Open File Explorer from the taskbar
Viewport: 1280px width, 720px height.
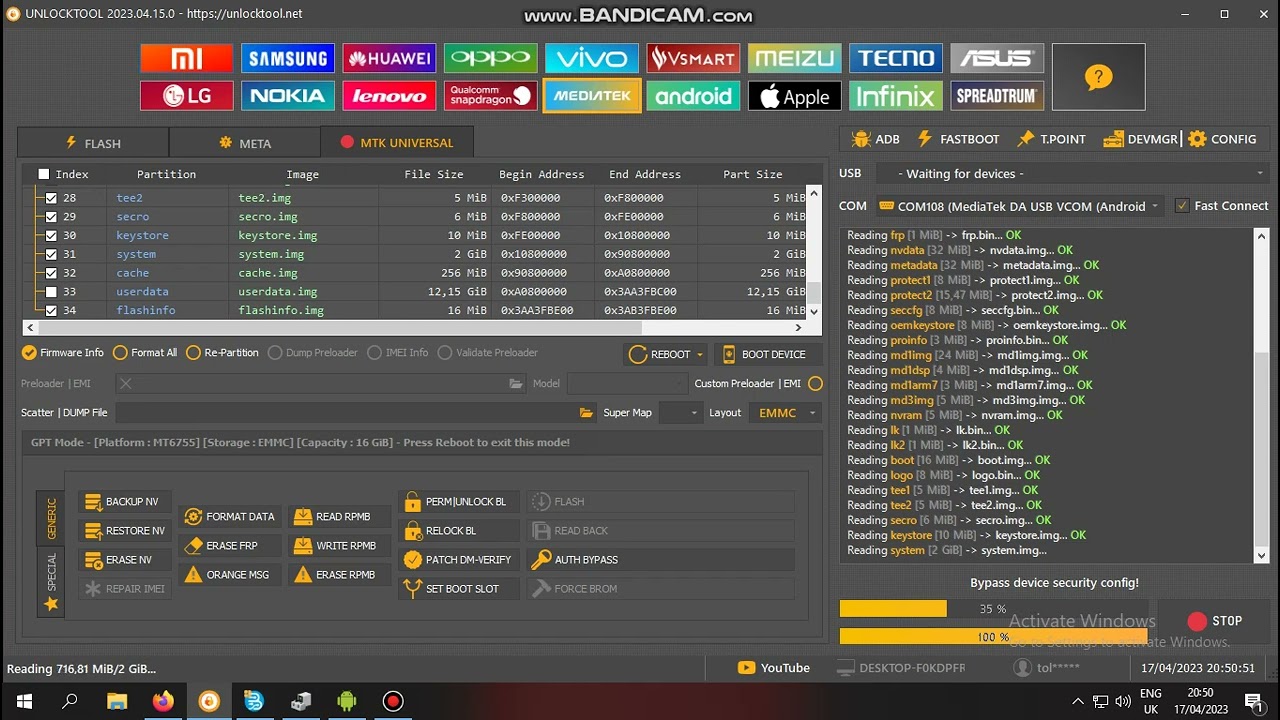pos(117,702)
